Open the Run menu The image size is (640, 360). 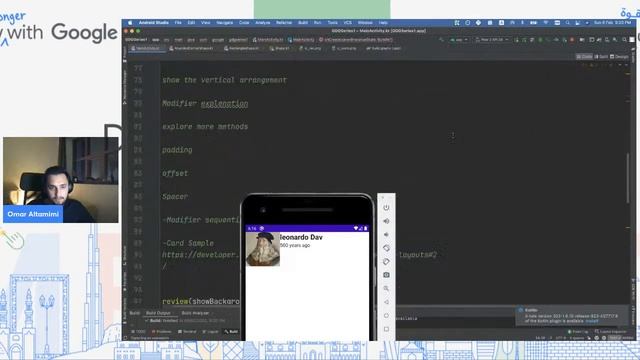point(318,23)
